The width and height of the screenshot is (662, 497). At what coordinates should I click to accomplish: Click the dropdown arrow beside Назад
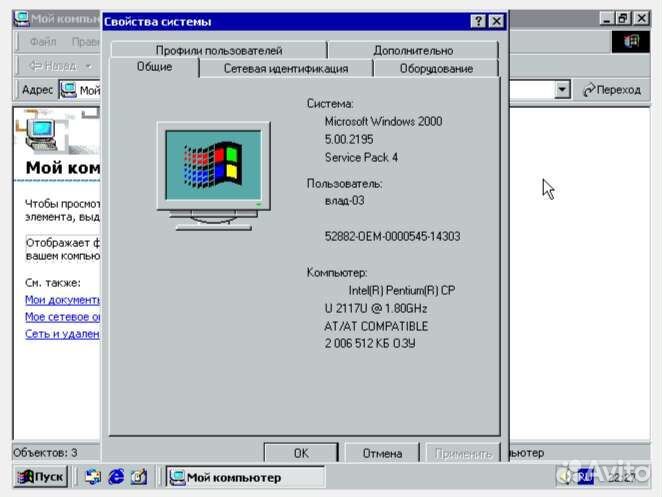pyautogui.click(x=89, y=66)
